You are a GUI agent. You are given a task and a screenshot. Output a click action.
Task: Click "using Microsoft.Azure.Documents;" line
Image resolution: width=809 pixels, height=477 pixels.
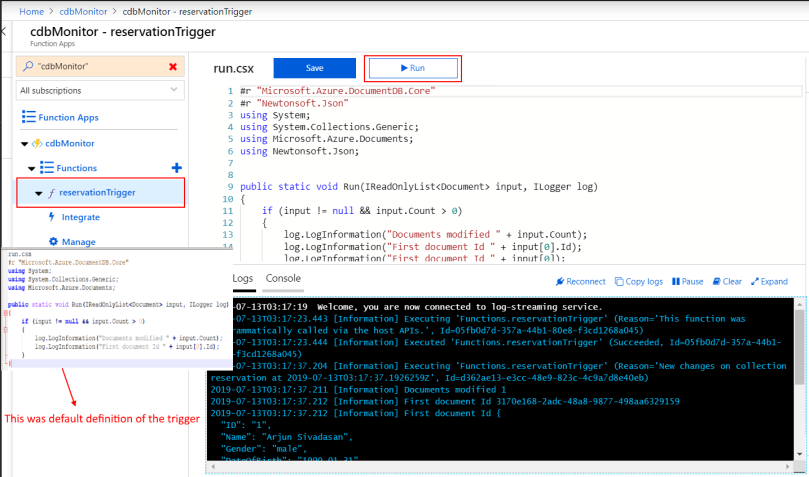tap(327, 139)
